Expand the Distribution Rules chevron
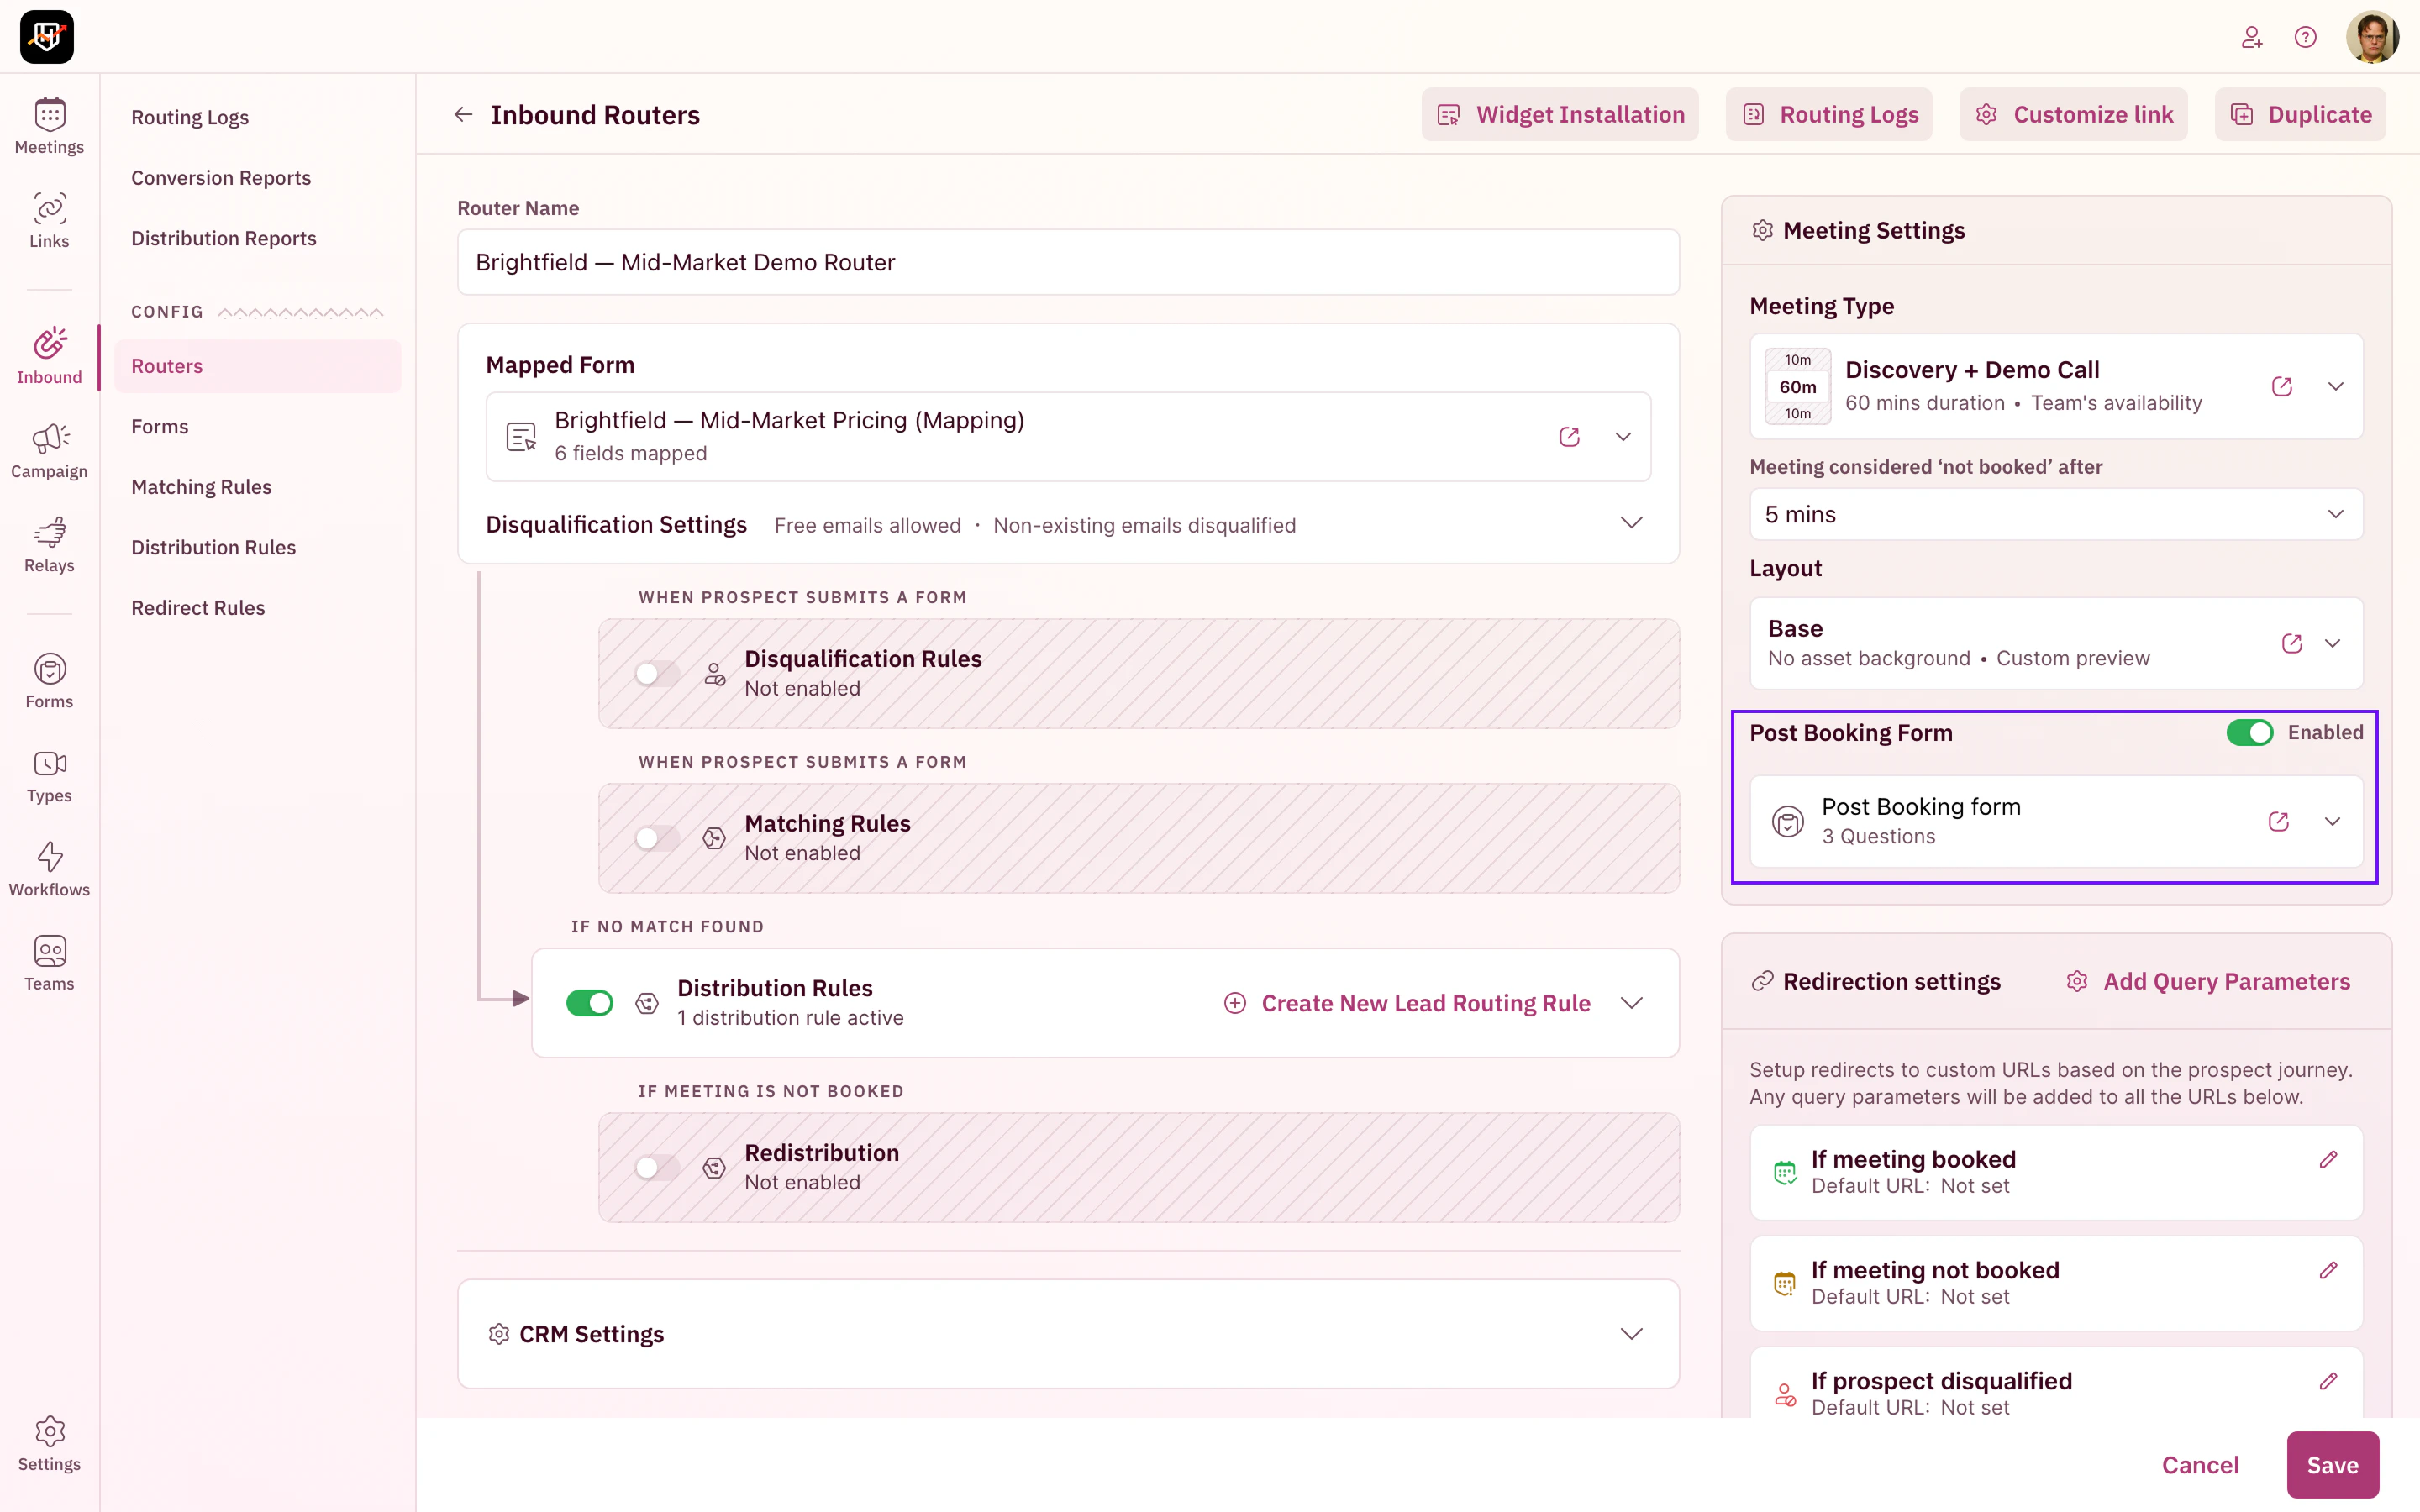 pos(1632,1003)
